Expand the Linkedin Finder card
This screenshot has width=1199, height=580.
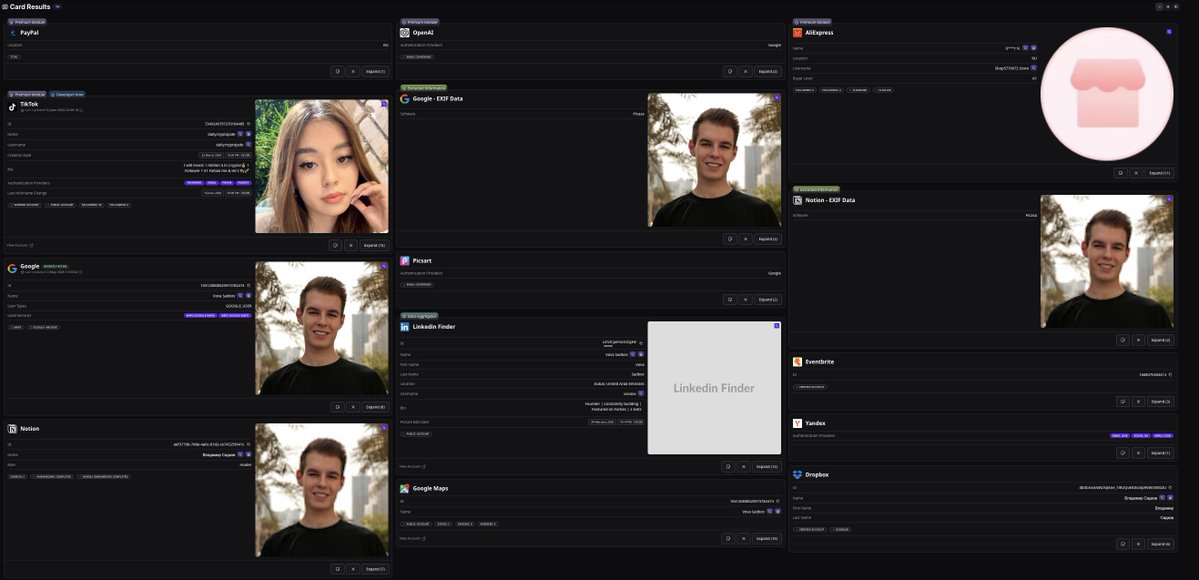click(x=767, y=466)
